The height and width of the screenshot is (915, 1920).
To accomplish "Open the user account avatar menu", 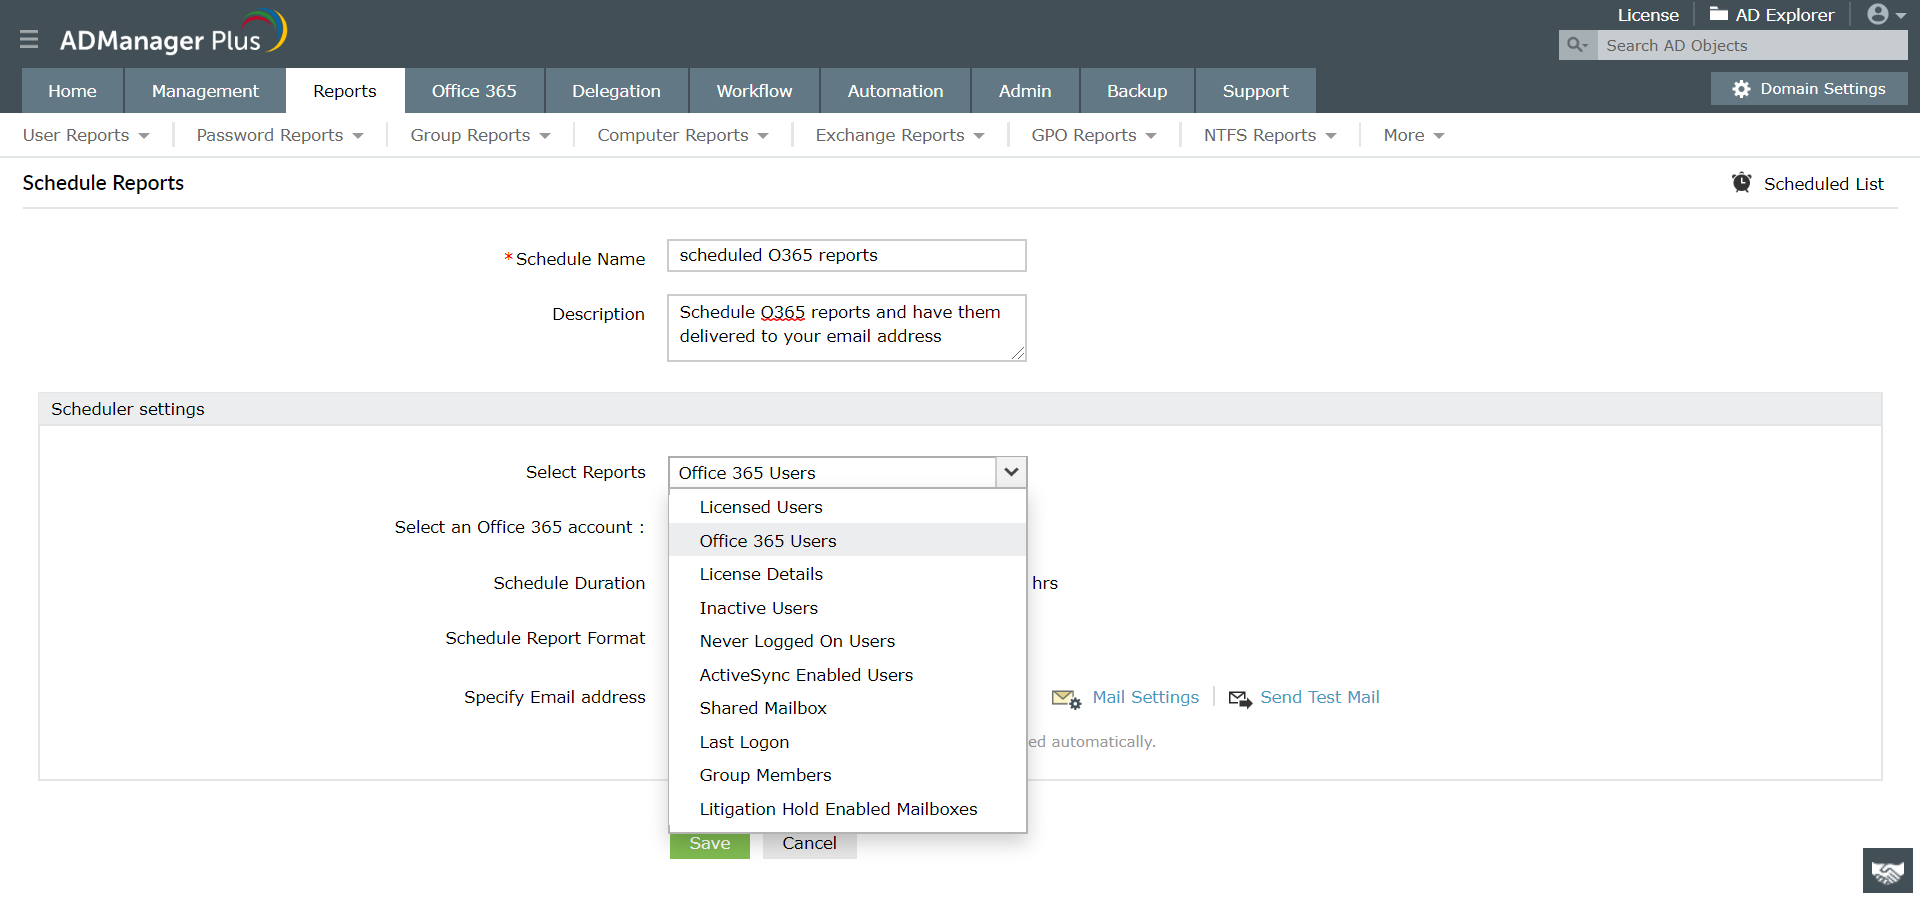I will point(1886,14).
